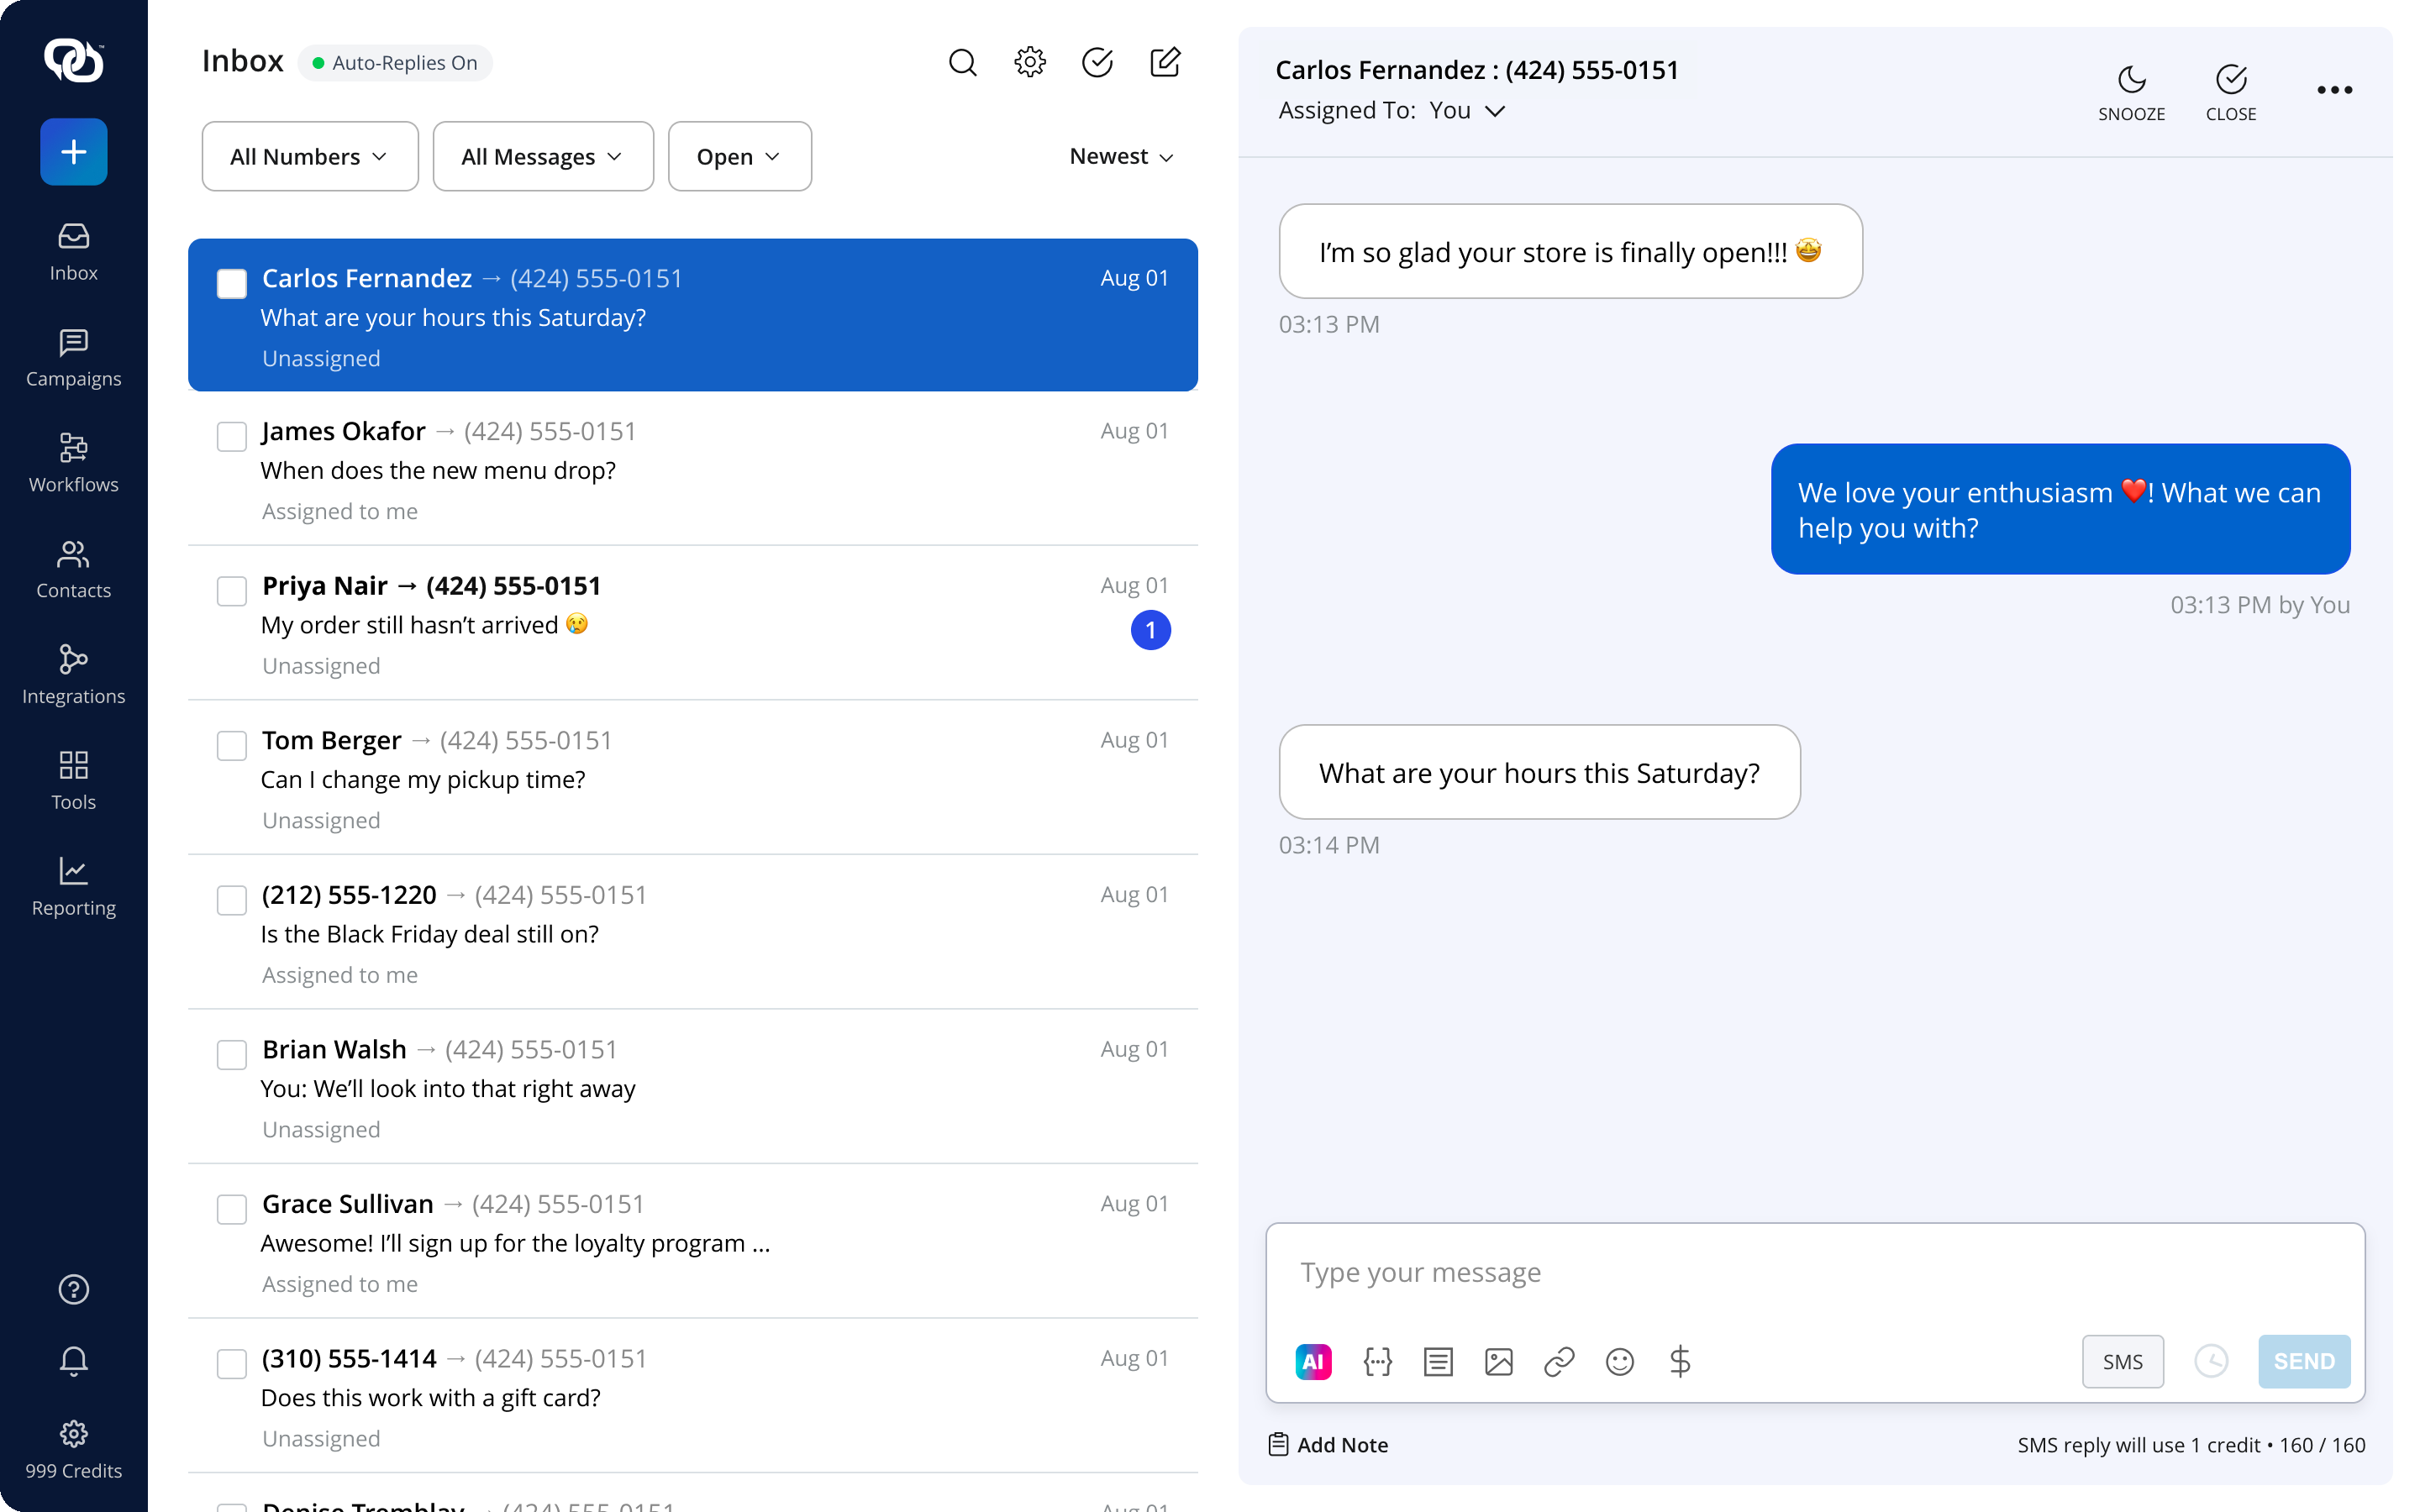Click the unread badge showing 1
Viewport: 2420px width, 1512px height.
pyautogui.click(x=1150, y=630)
